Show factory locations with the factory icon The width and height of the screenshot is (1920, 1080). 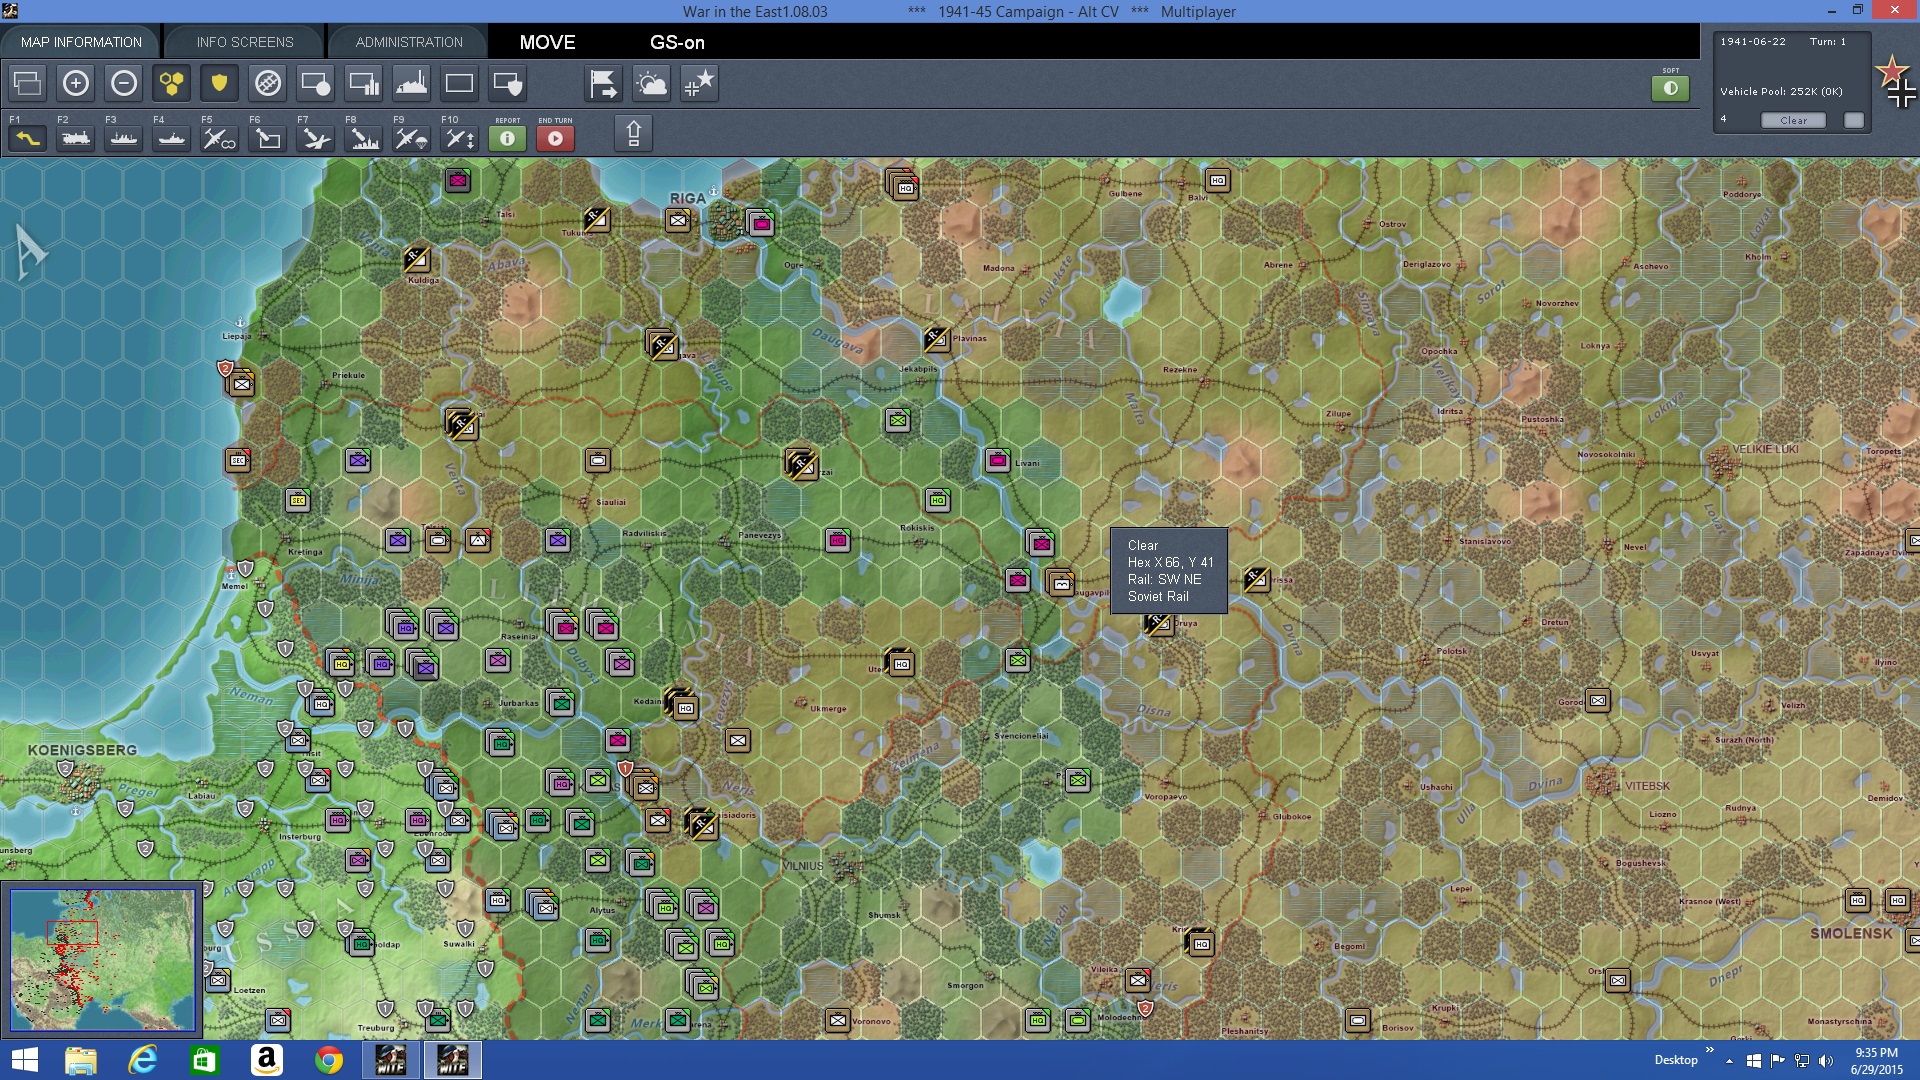click(x=411, y=84)
